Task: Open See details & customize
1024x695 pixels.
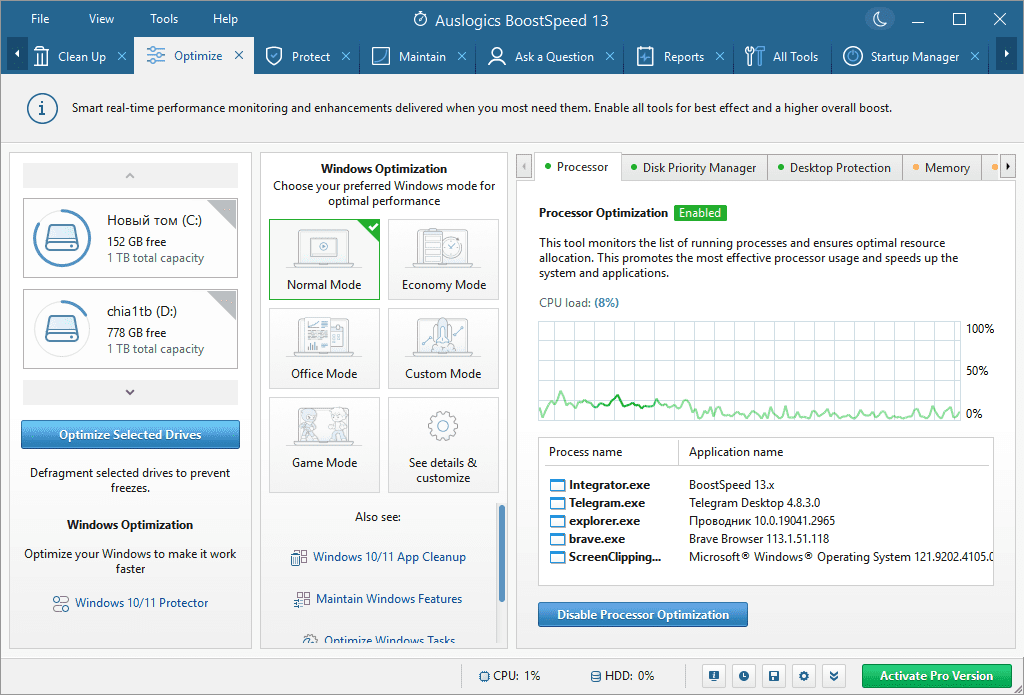Action: click(x=443, y=445)
